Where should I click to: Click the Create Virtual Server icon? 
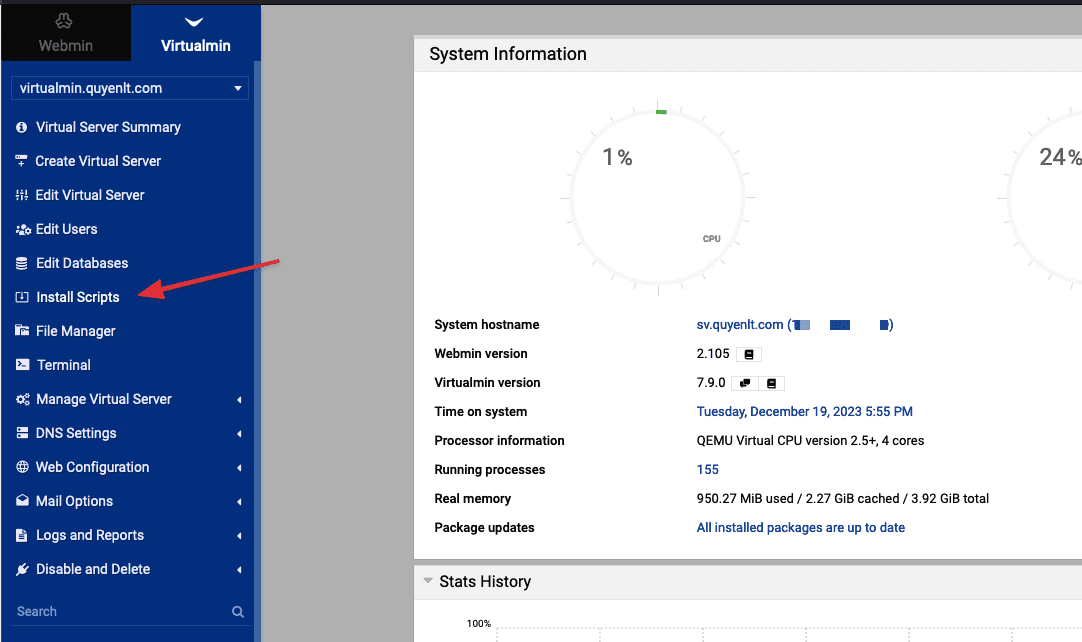click(x=21, y=161)
